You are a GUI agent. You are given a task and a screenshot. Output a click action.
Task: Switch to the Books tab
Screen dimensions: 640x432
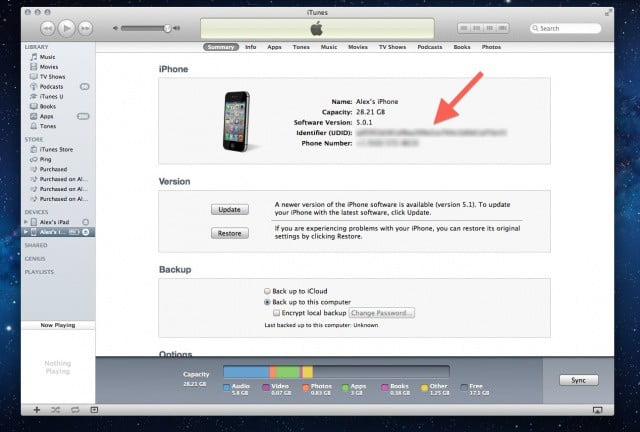click(462, 47)
